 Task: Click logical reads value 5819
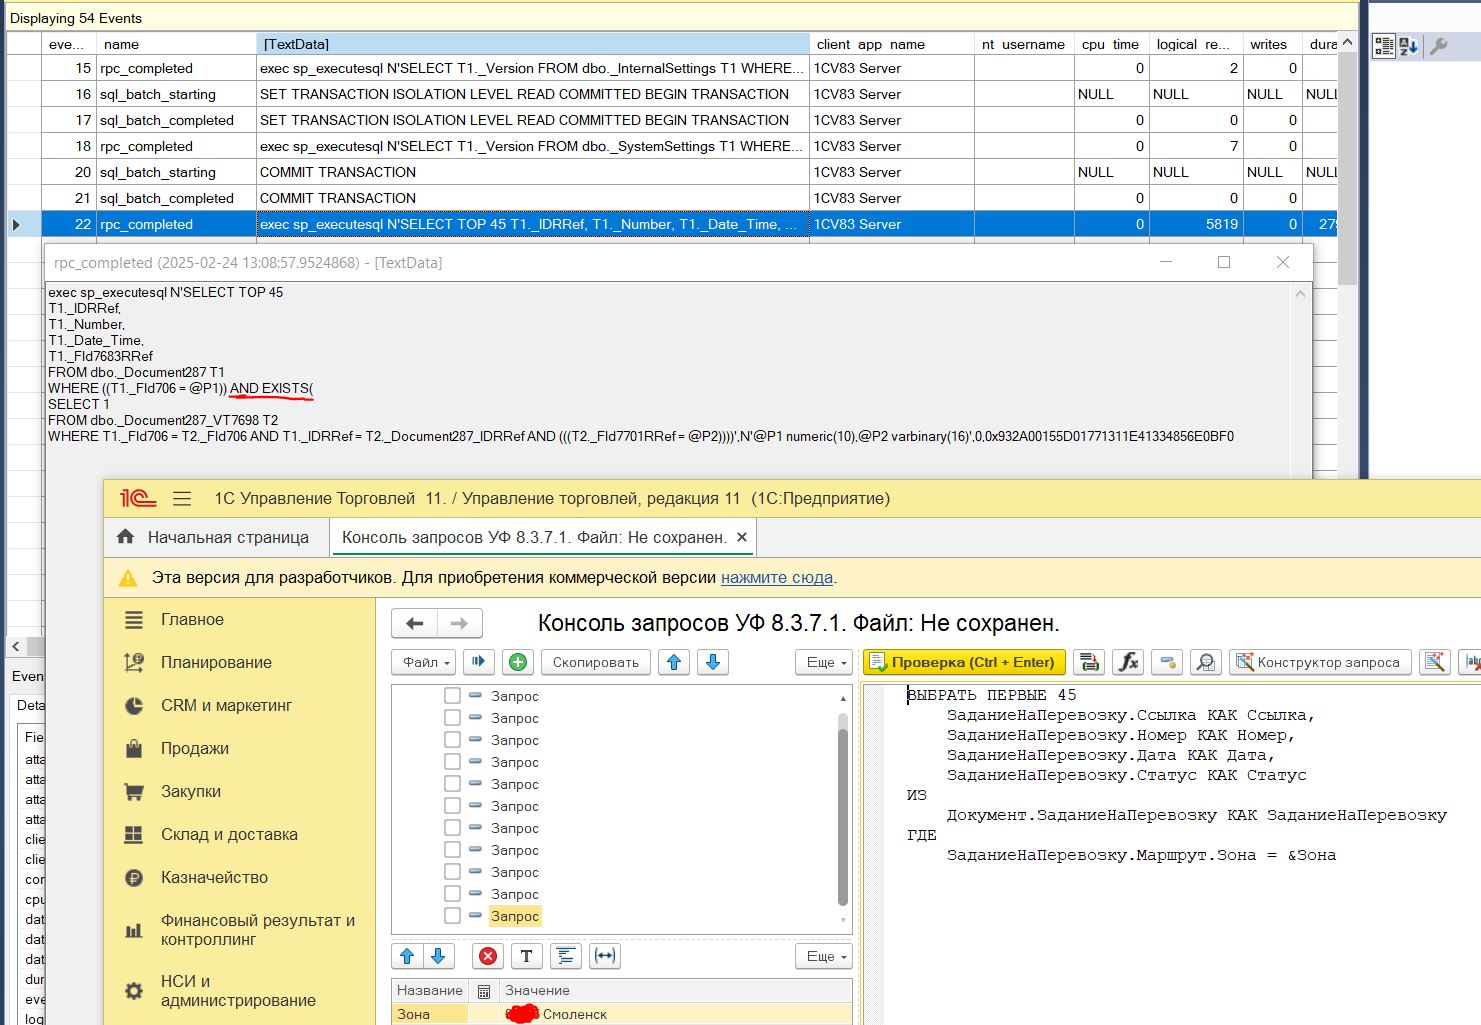pos(1196,224)
